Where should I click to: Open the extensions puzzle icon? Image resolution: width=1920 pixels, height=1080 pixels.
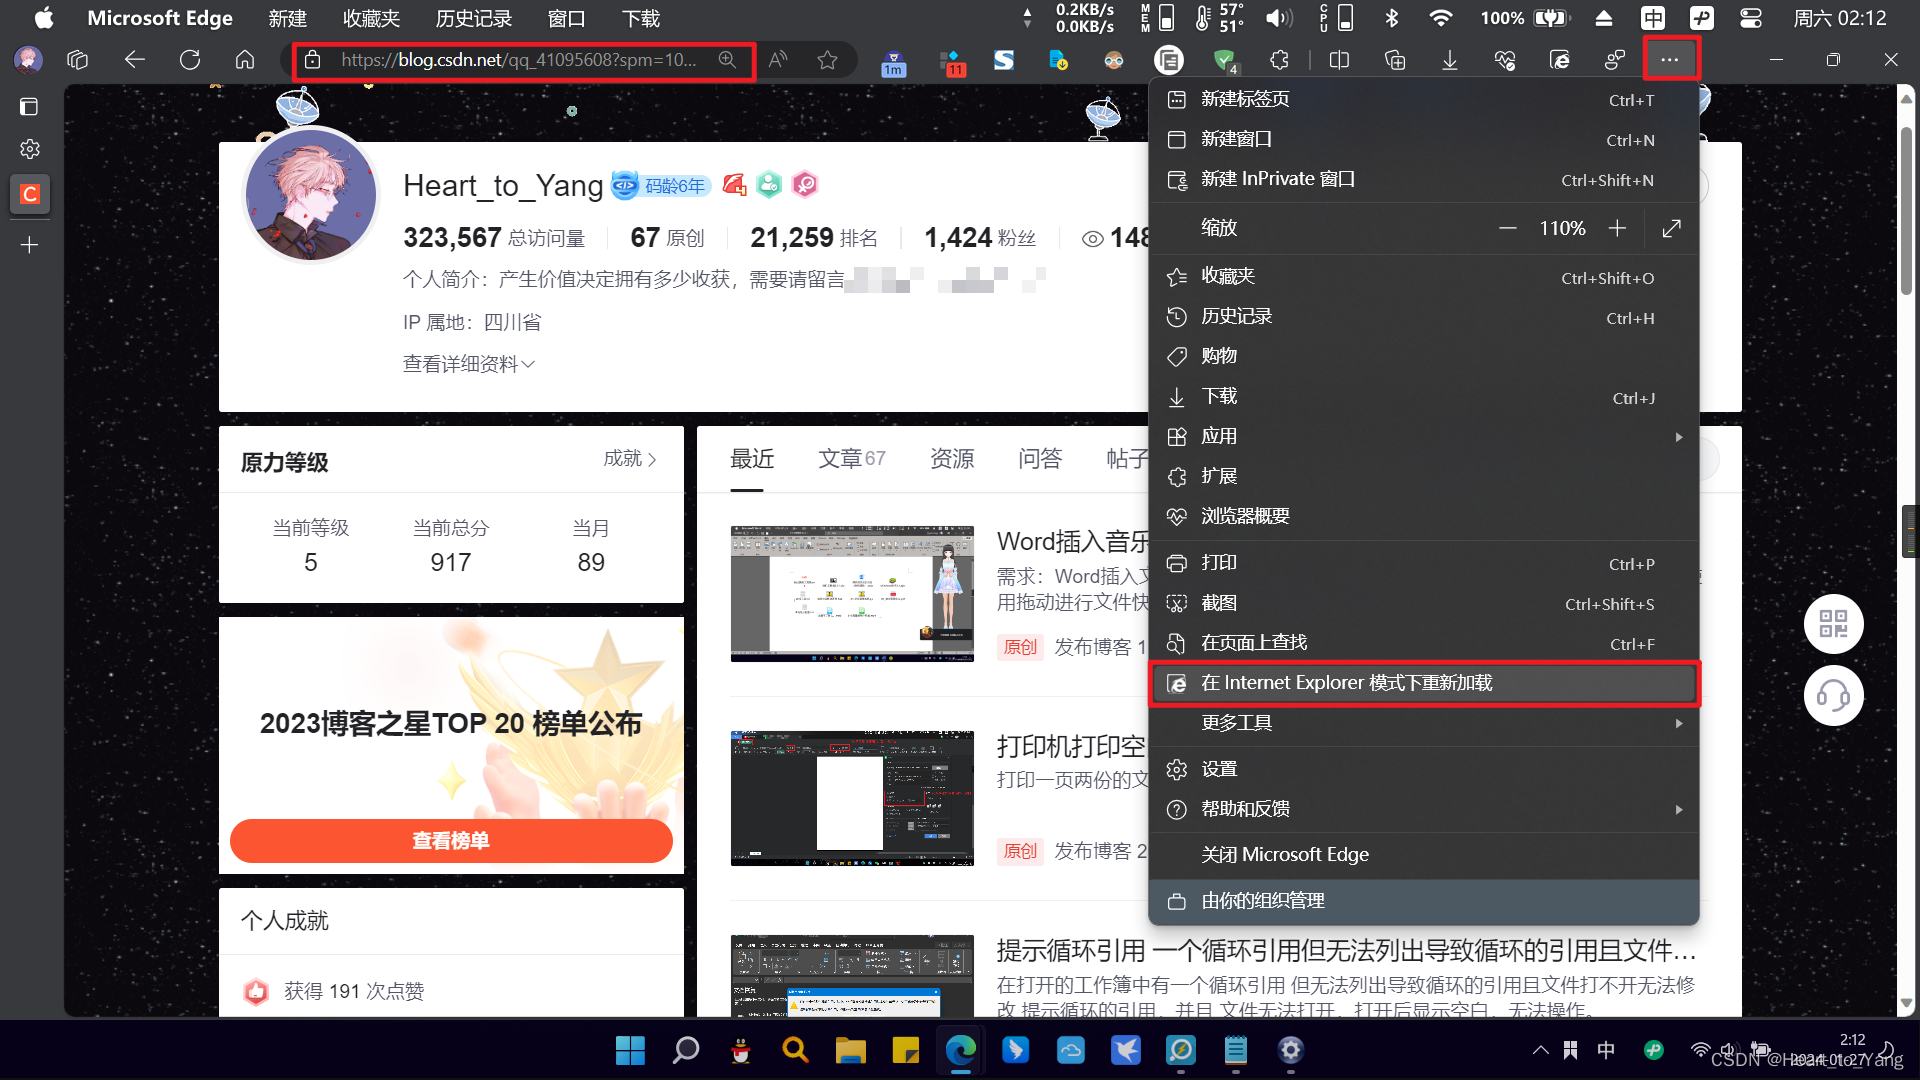1279,60
